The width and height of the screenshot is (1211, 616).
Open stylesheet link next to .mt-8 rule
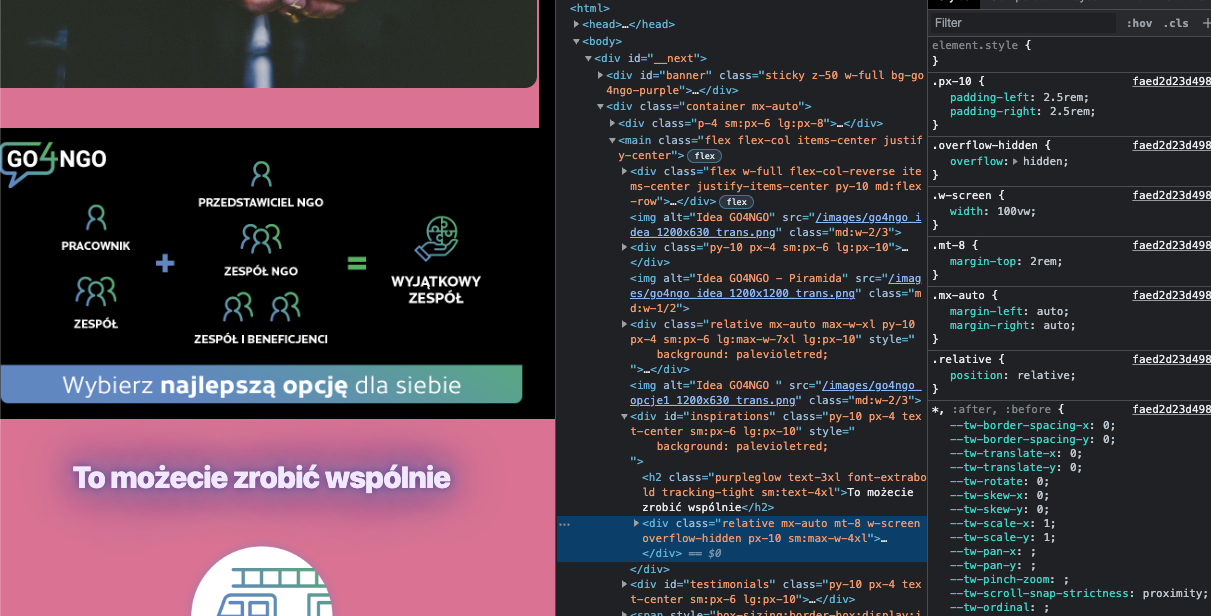1171,245
